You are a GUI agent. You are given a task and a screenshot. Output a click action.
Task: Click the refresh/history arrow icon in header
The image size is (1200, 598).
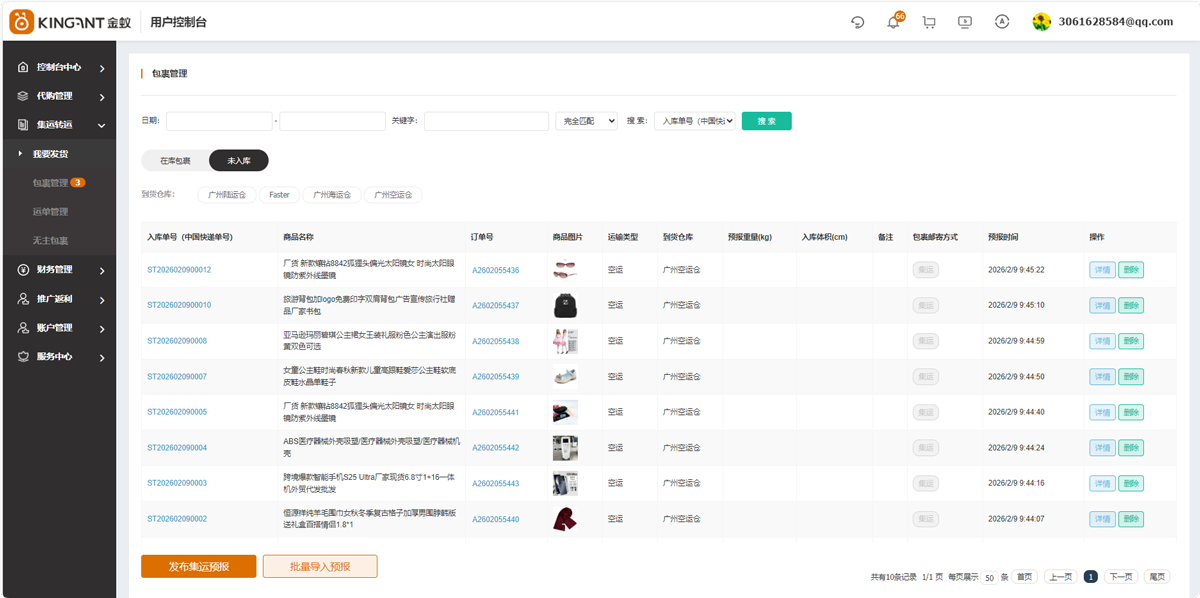coord(857,22)
